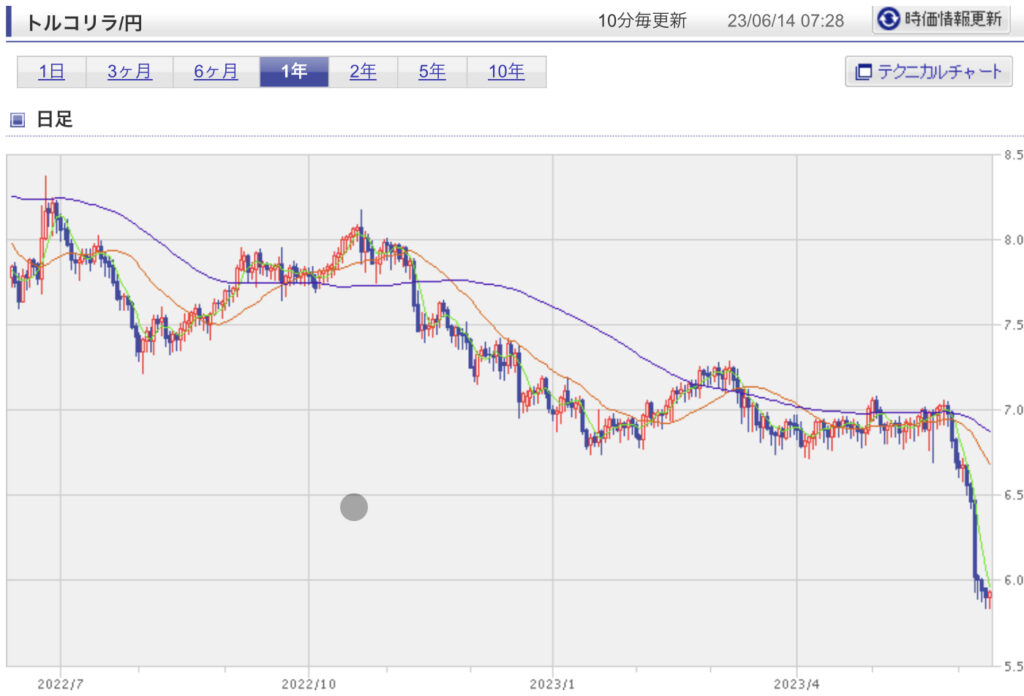Switch to the 1日 chart tab

coord(51,72)
